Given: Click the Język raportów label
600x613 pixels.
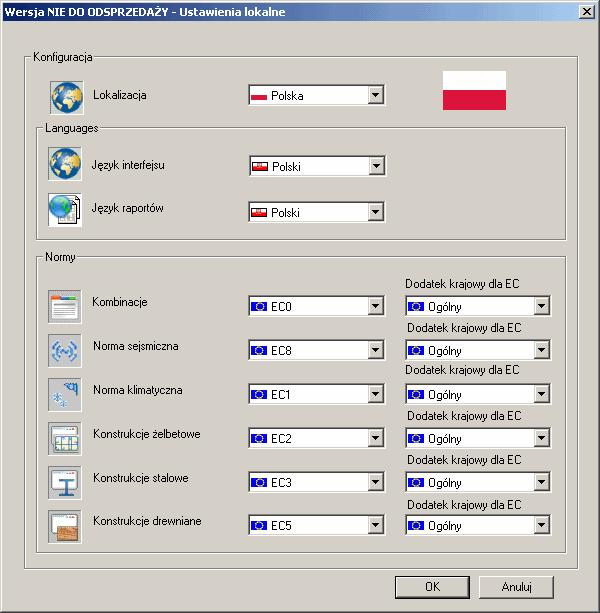Looking at the screenshot, I should click(127, 208).
